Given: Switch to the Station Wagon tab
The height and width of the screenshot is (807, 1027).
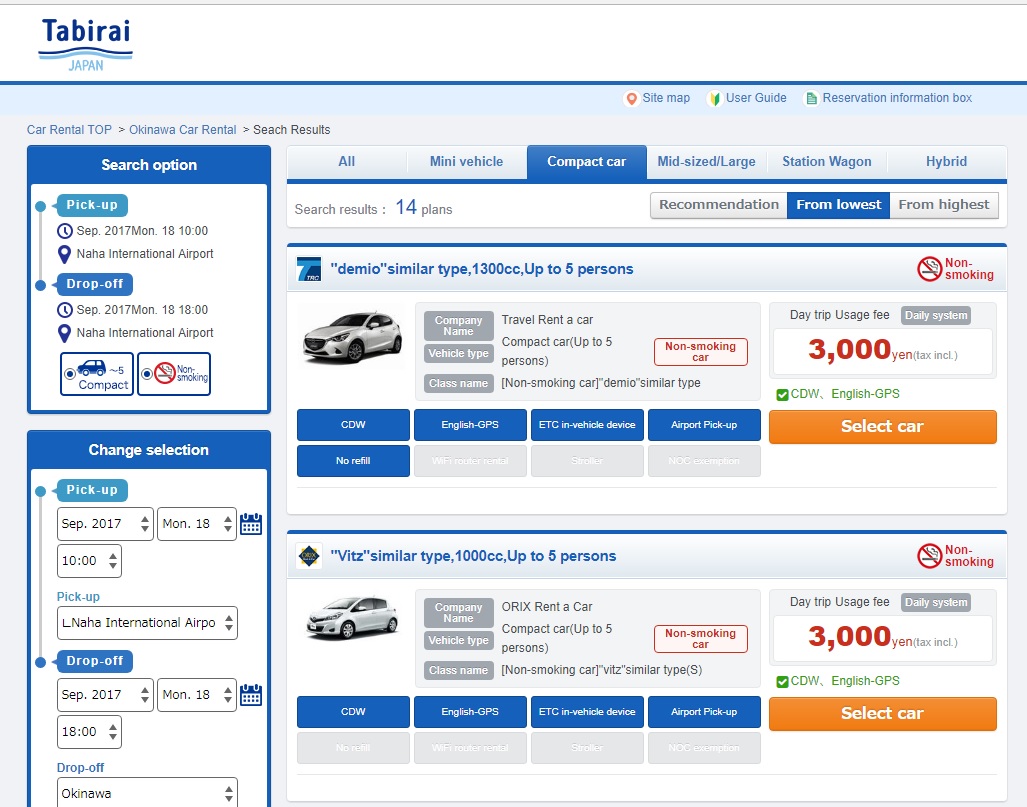Looking at the screenshot, I should tap(827, 162).
